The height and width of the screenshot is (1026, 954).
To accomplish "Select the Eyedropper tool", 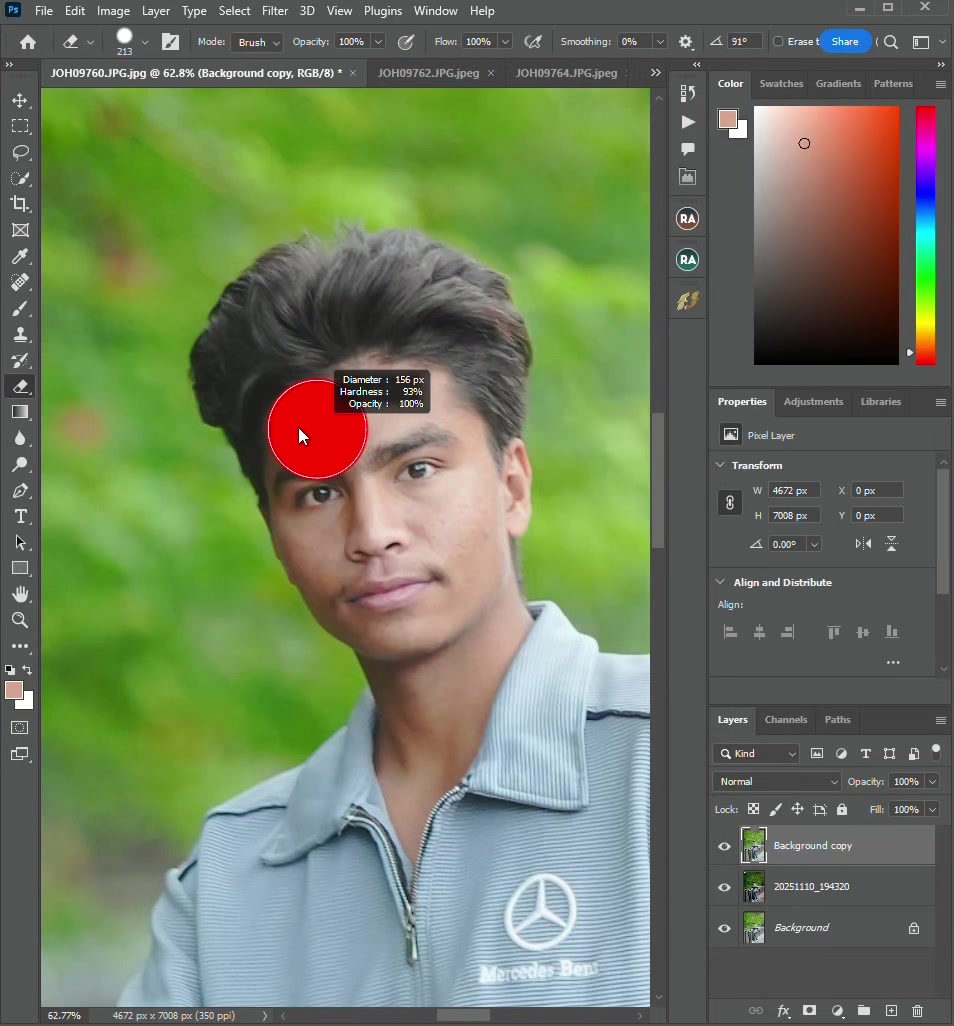I will [x=20, y=256].
